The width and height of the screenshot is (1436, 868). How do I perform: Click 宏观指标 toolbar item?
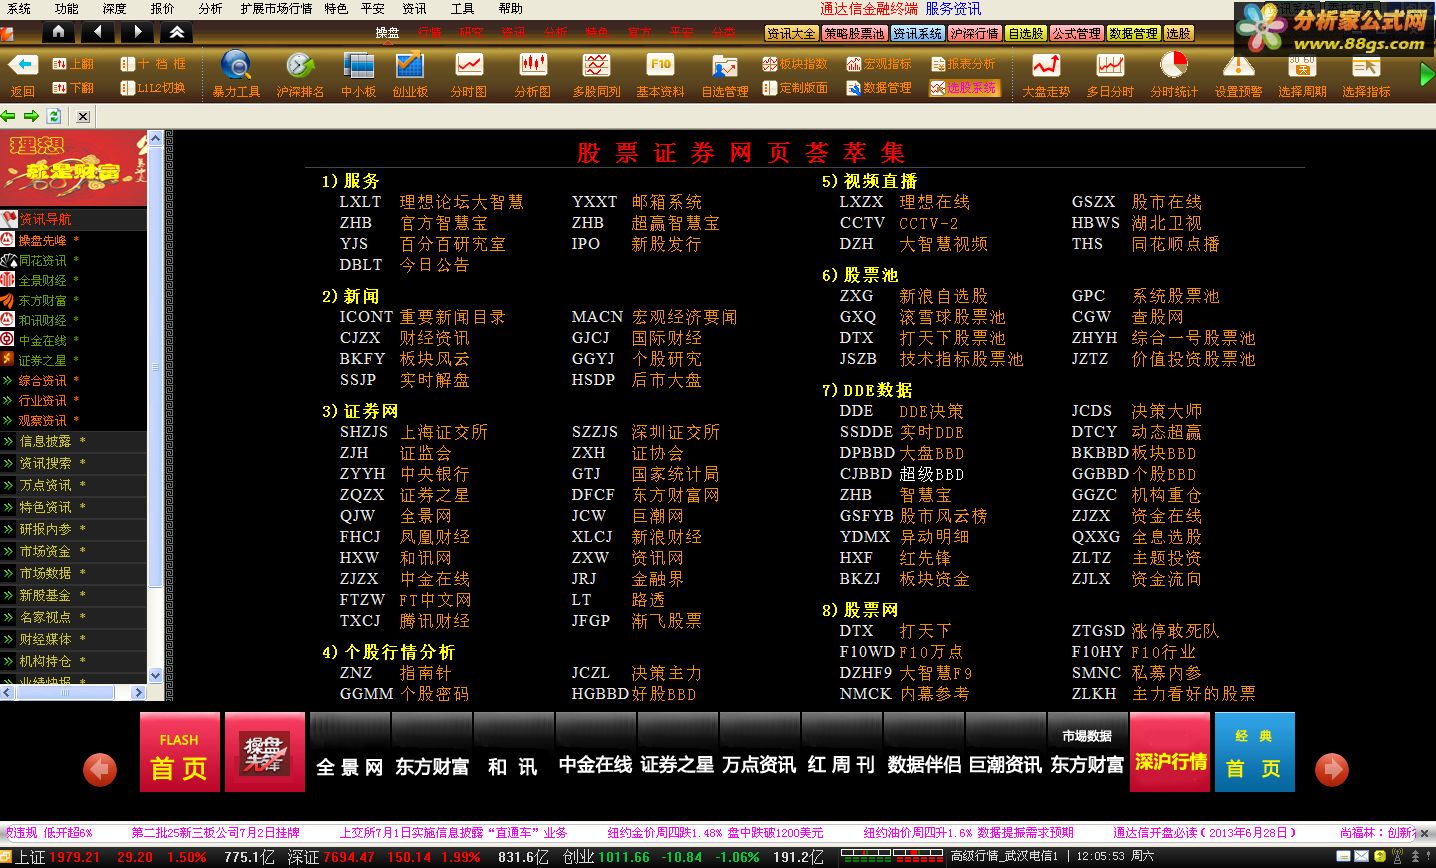click(879, 63)
